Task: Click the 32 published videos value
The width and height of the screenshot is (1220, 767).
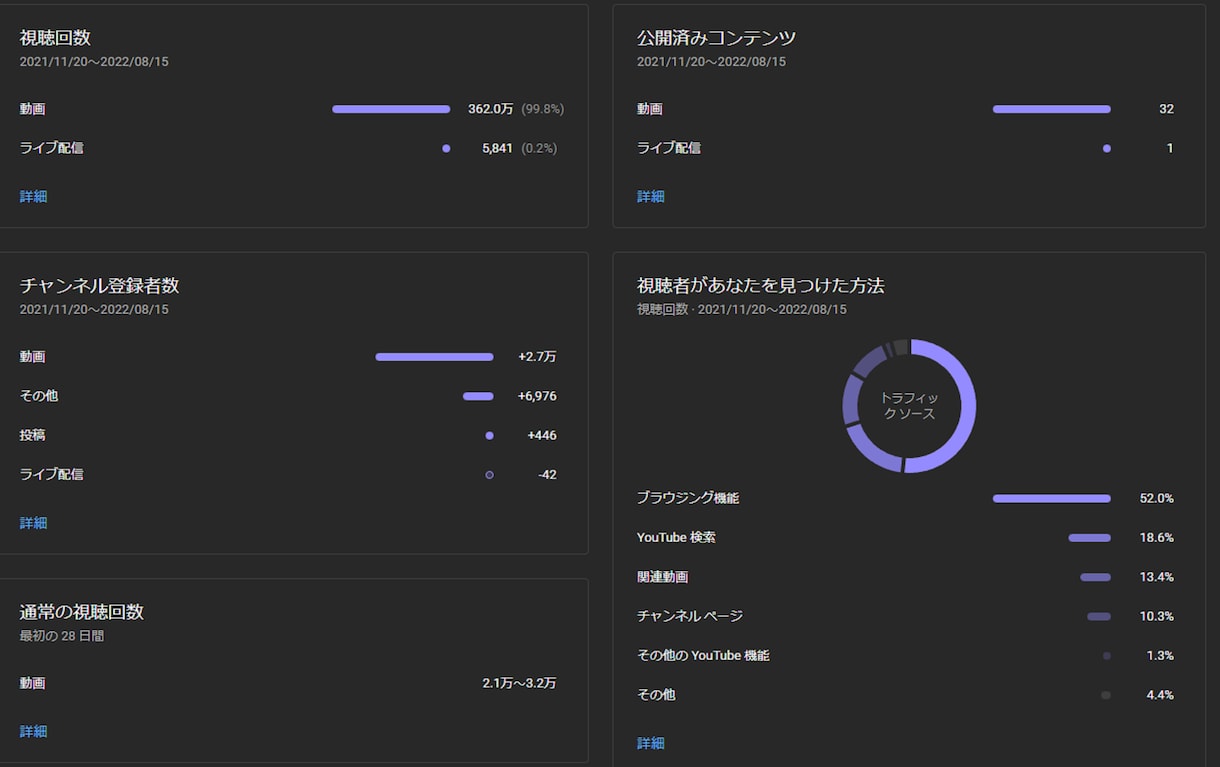Action: click(1166, 109)
